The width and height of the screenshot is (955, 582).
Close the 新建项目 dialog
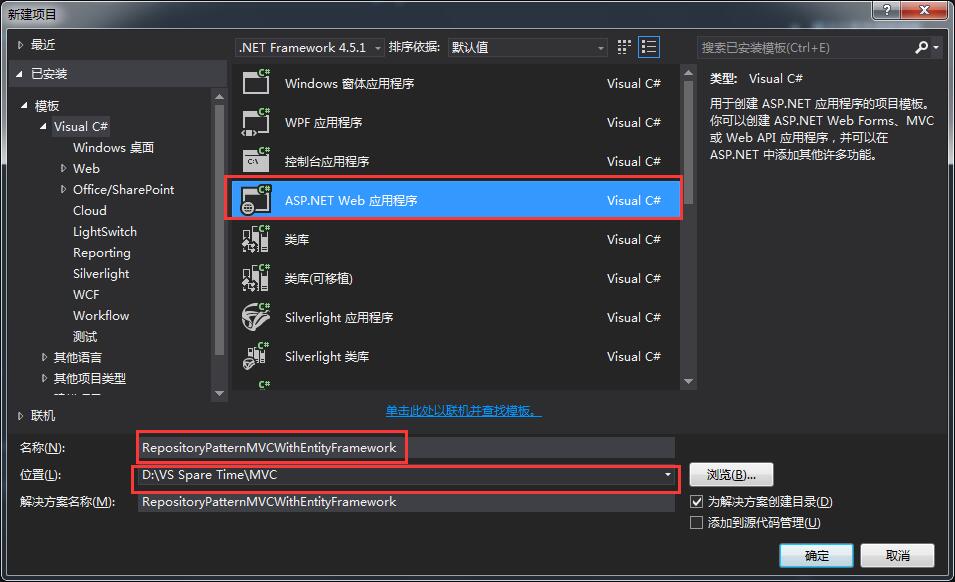point(924,10)
